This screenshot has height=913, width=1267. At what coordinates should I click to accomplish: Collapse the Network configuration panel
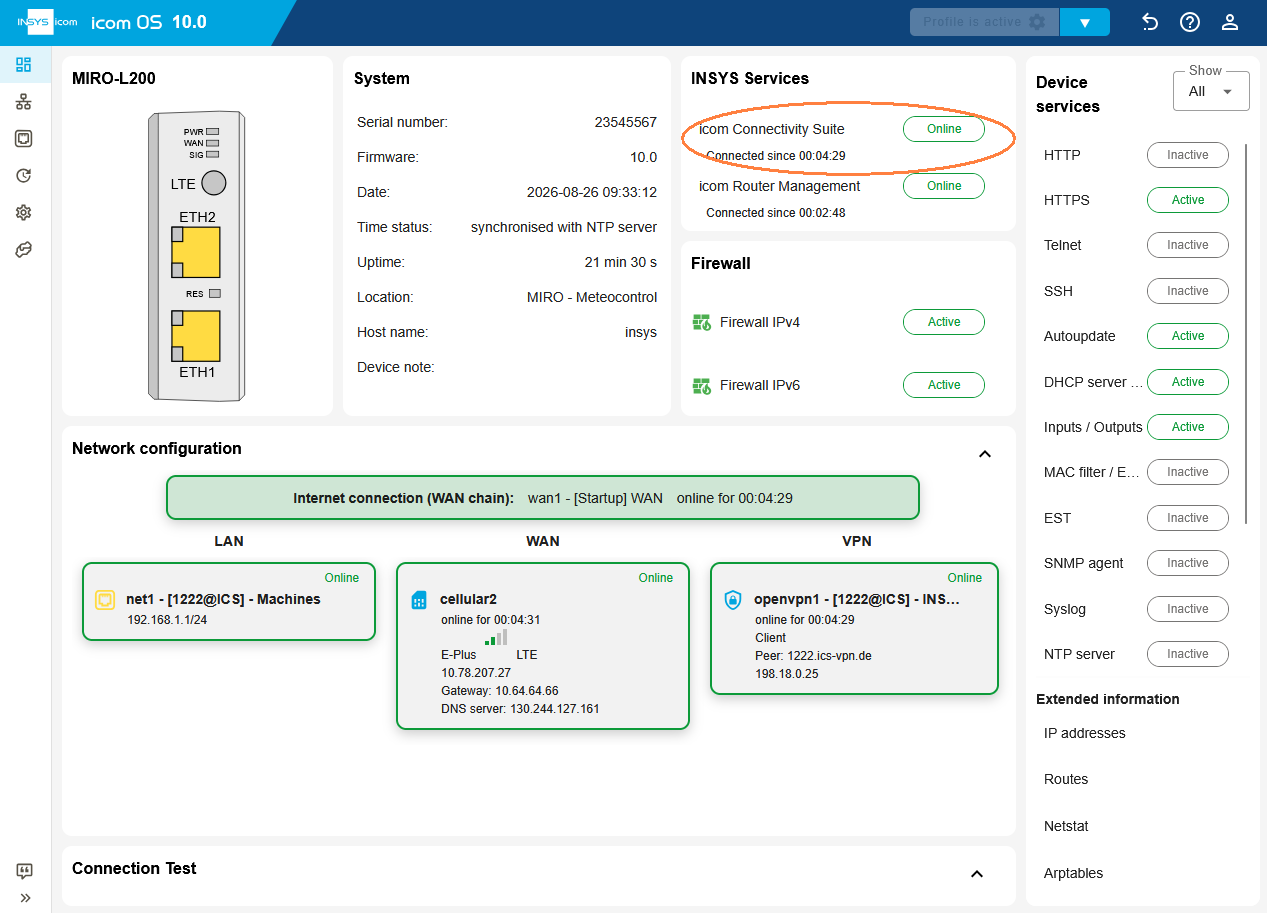click(984, 454)
